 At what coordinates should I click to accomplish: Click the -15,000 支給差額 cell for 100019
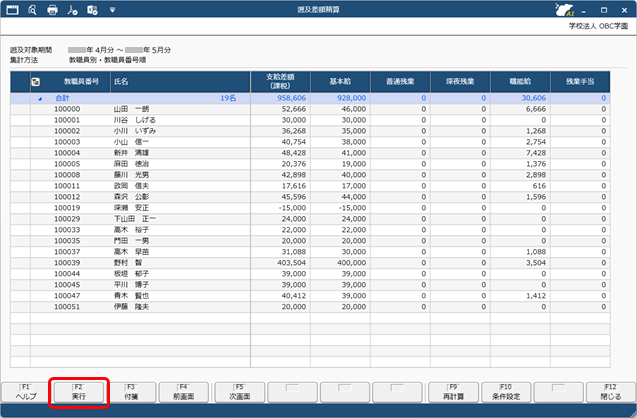coord(280,208)
